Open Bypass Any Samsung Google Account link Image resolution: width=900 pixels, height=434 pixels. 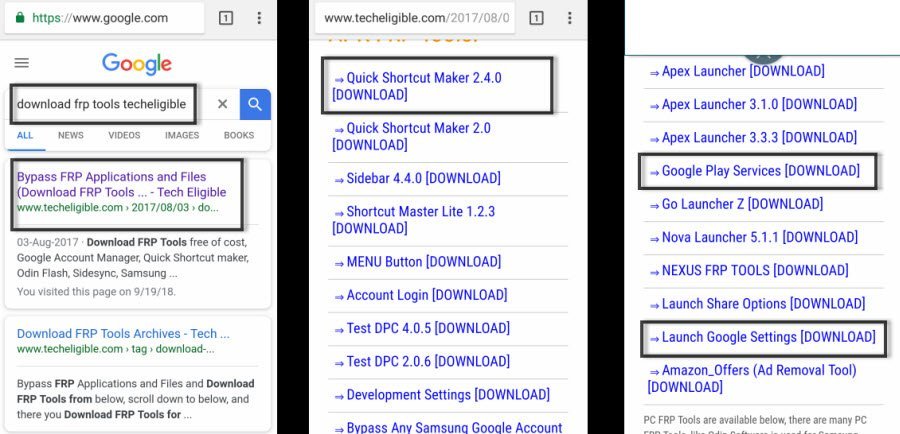448,428
